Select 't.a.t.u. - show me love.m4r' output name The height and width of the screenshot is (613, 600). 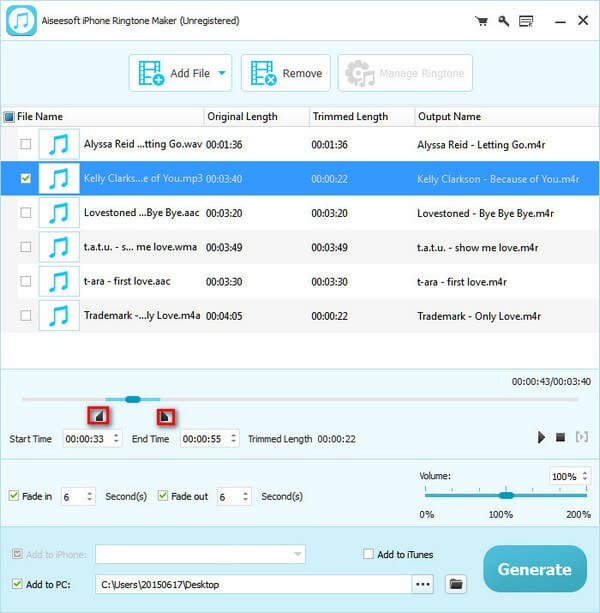point(477,247)
